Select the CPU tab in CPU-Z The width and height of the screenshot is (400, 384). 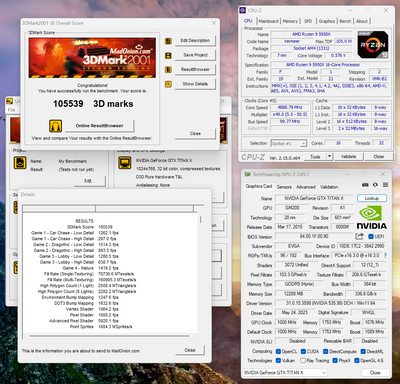pos(248,21)
